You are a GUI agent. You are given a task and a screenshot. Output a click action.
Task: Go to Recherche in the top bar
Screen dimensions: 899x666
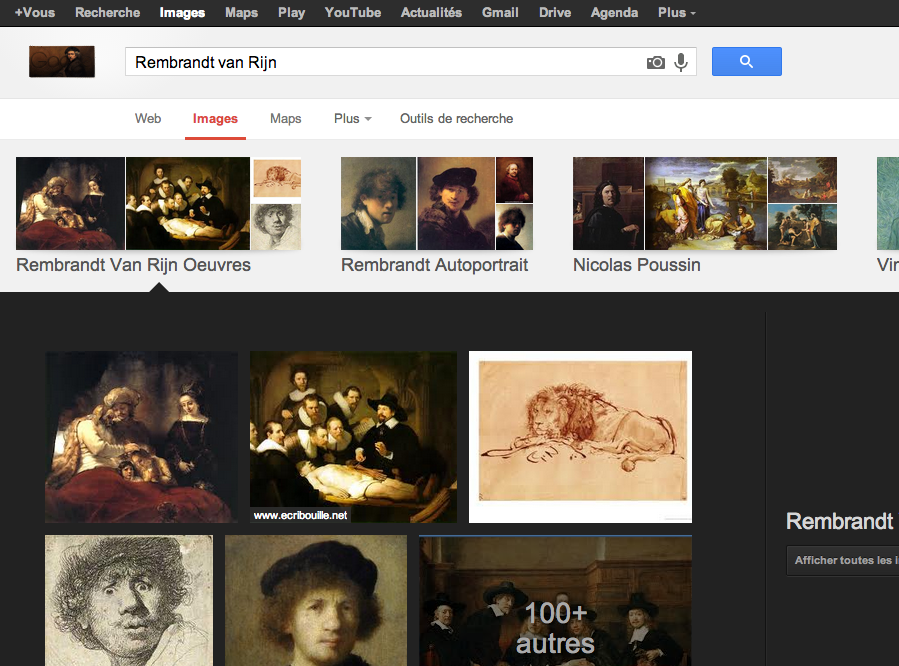pyautogui.click(x=107, y=13)
